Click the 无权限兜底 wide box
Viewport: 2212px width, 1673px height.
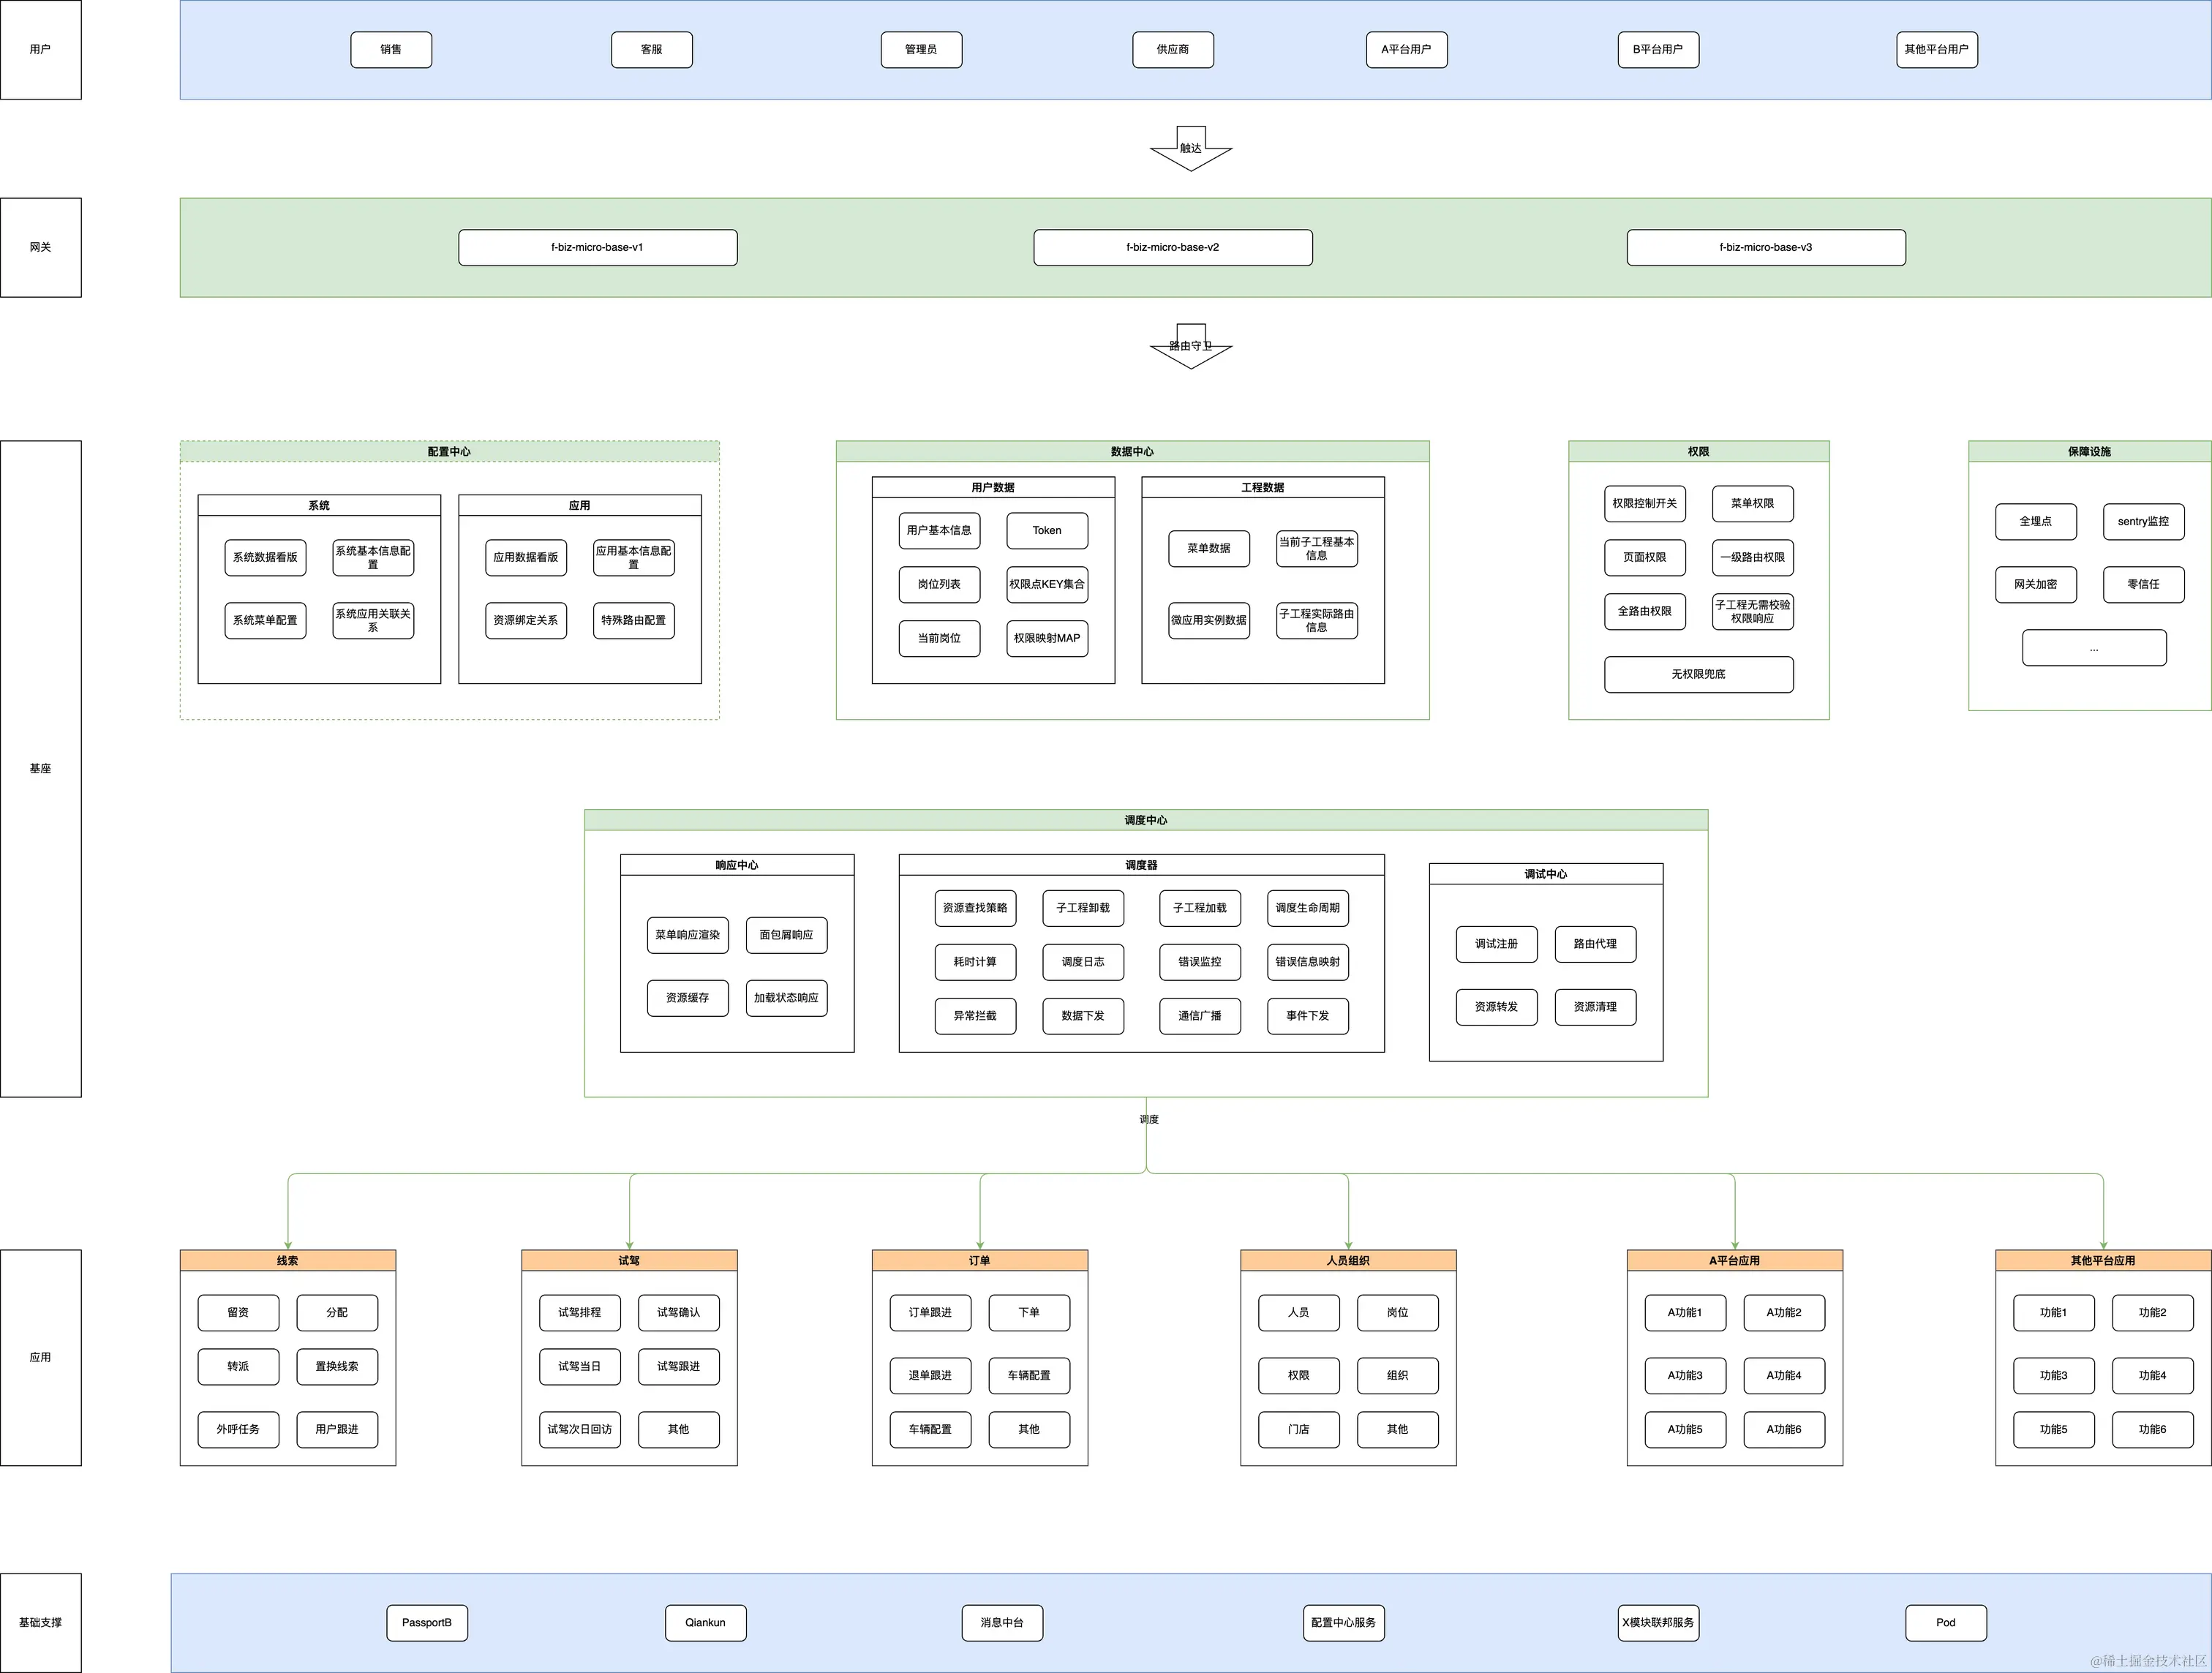pyautogui.click(x=1698, y=674)
